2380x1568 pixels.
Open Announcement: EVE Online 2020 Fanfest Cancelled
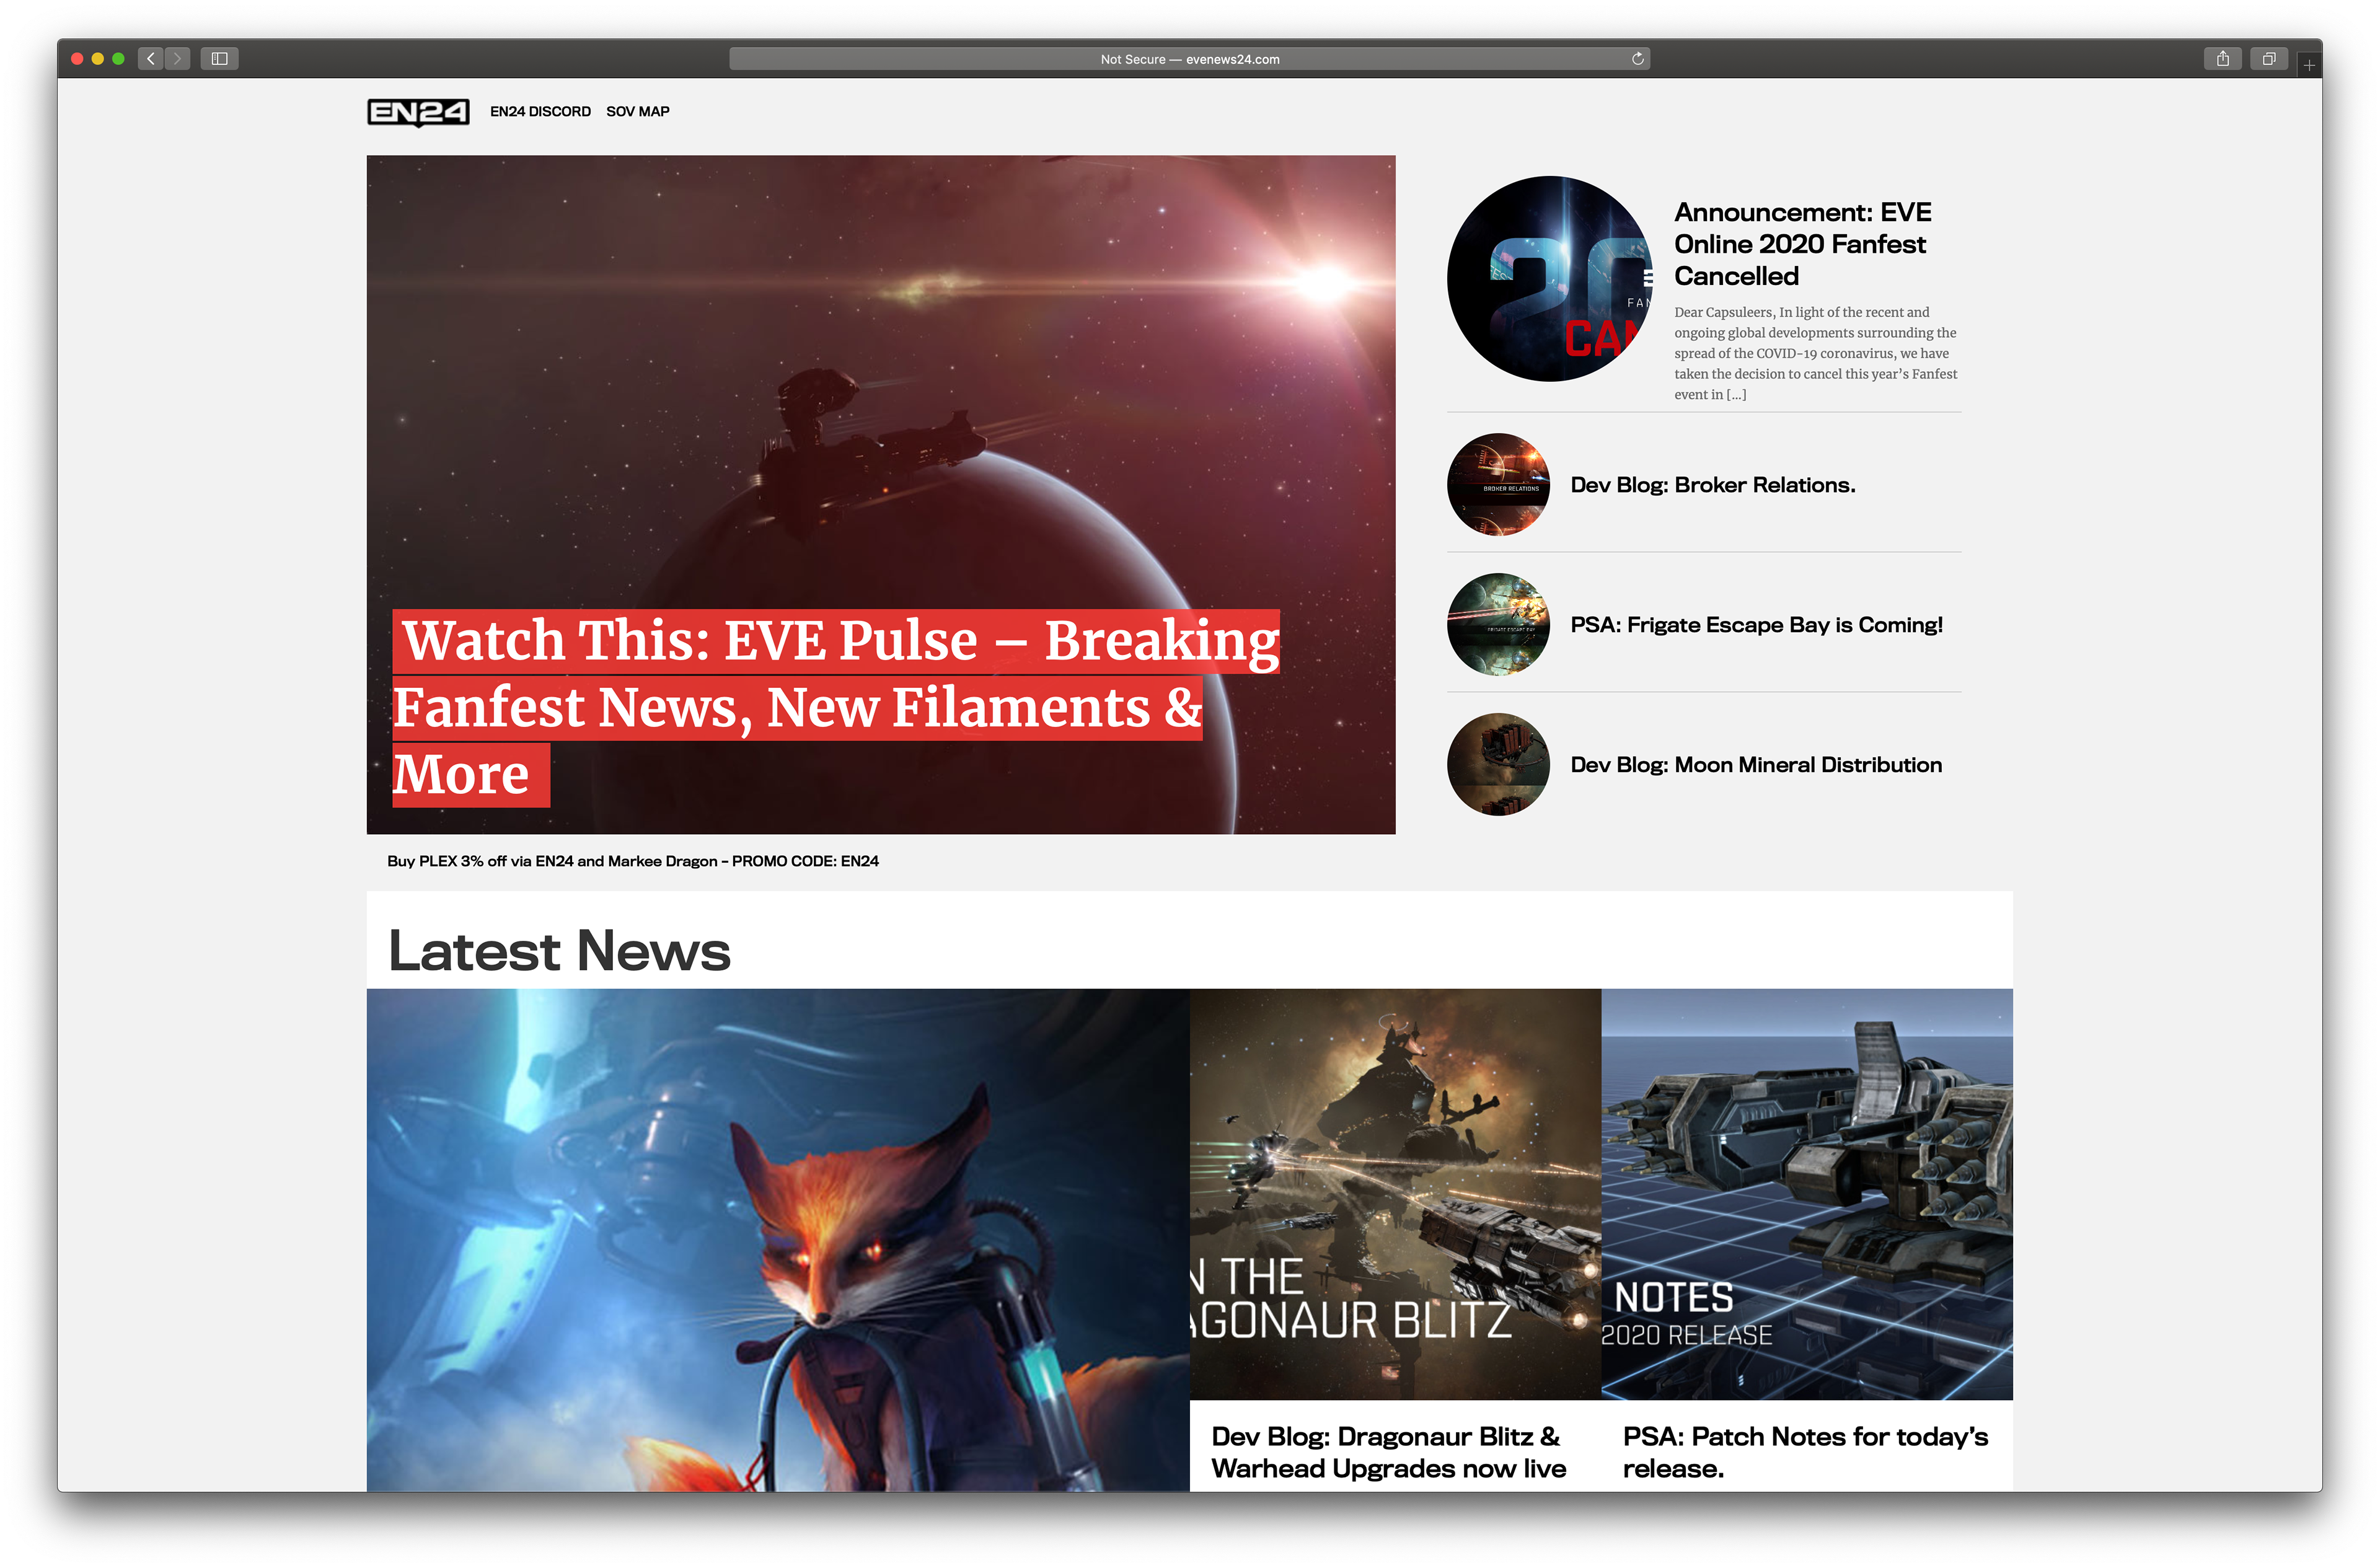[x=1802, y=244]
